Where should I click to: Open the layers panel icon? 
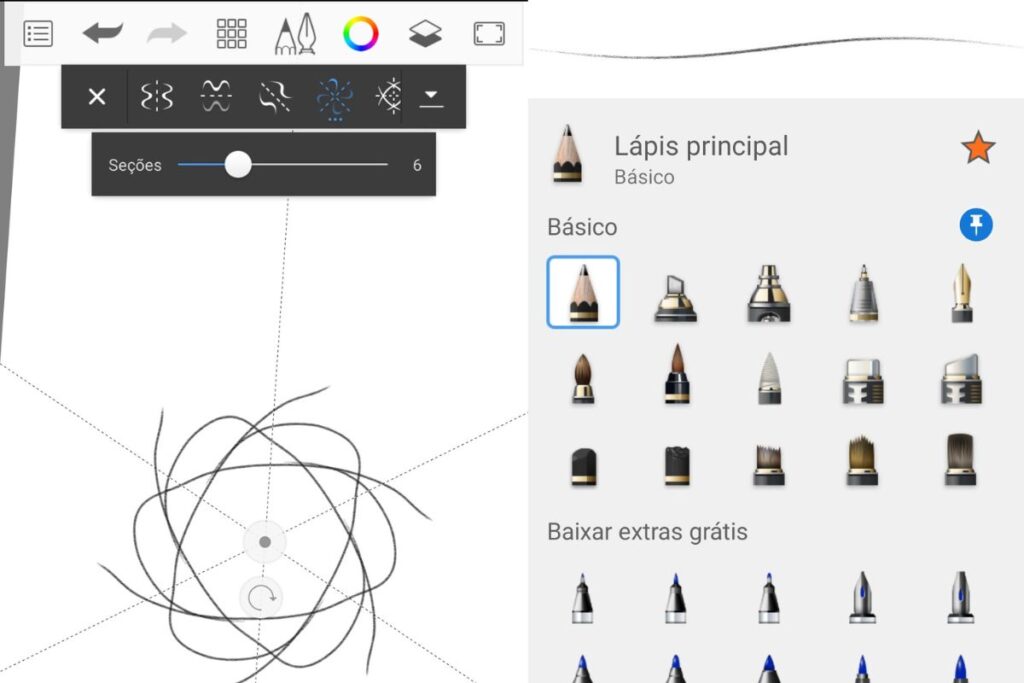coord(425,33)
